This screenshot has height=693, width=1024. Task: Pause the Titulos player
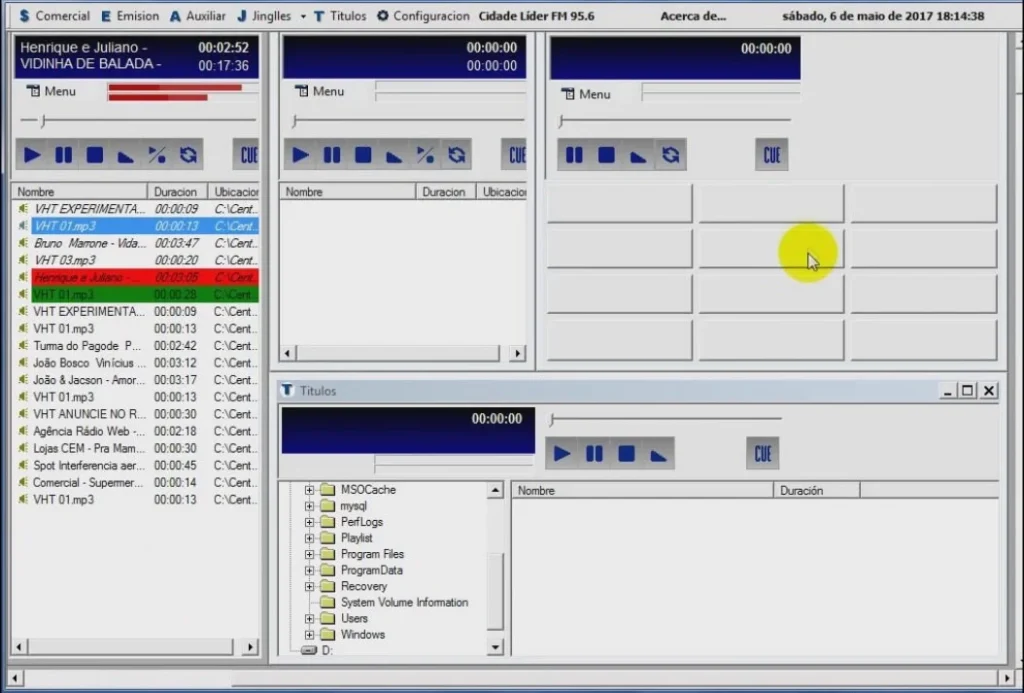point(594,453)
